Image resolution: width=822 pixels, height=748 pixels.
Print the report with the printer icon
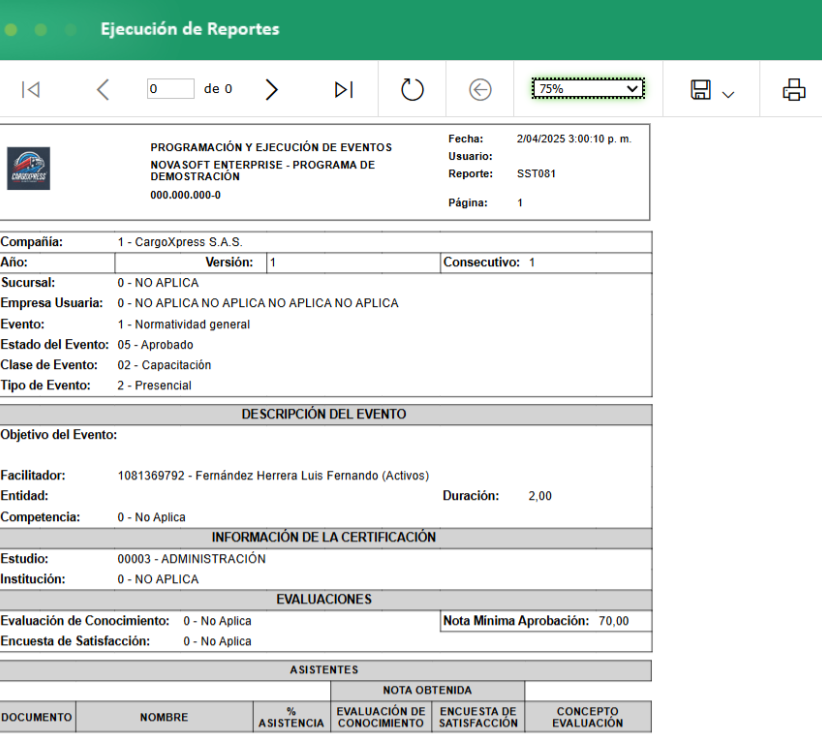[794, 89]
